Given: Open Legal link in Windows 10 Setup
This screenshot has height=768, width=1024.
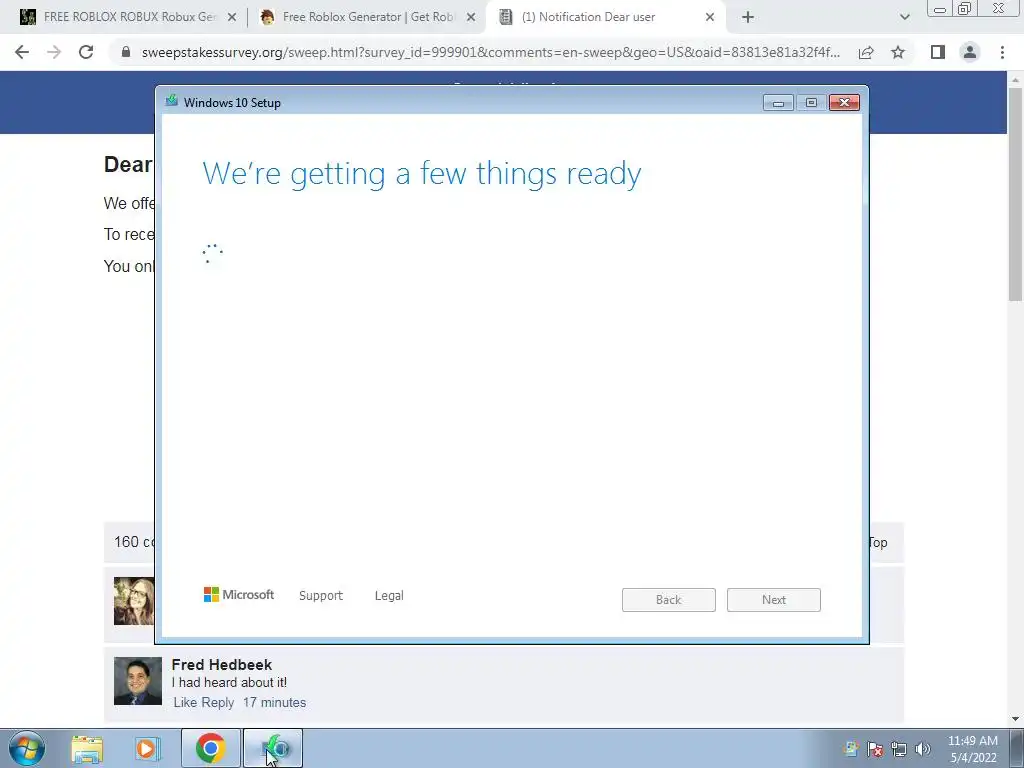Looking at the screenshot, I should tap(389, 596).
